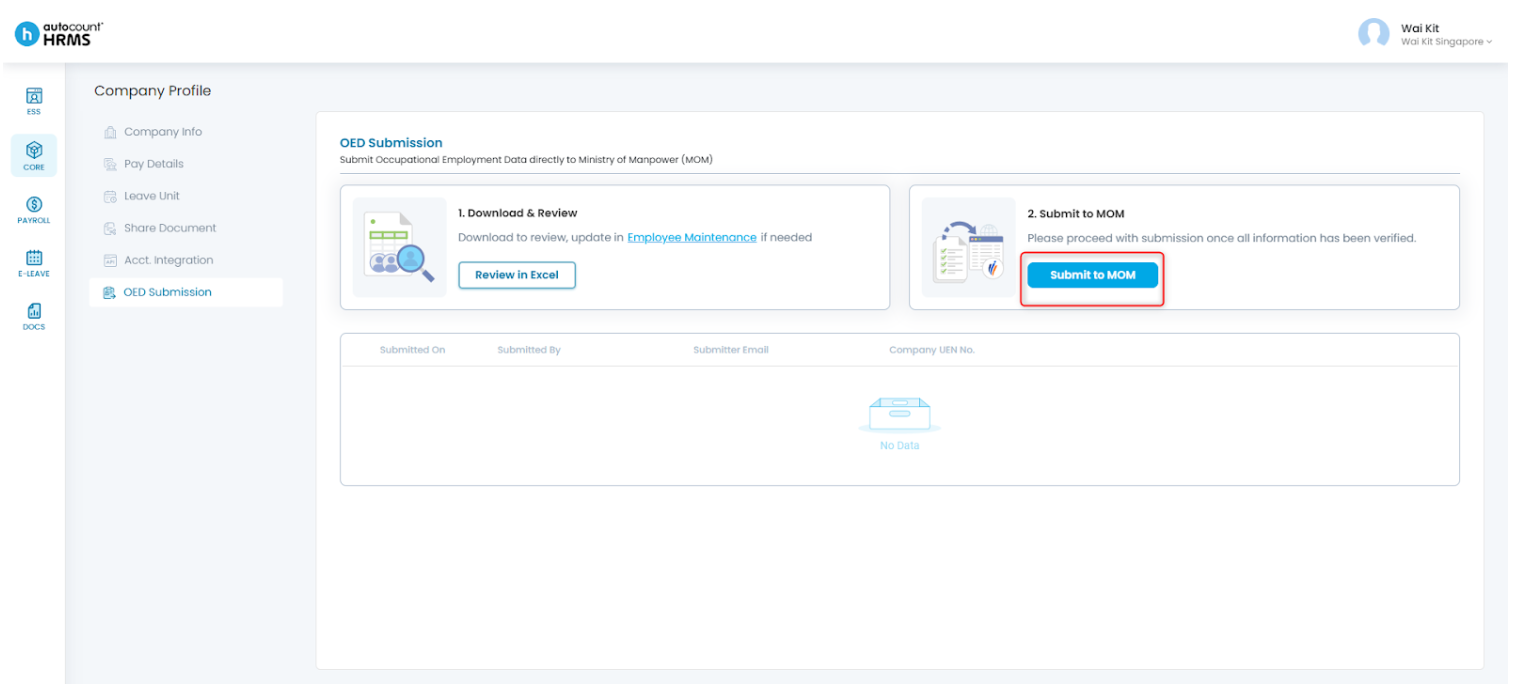Expand the Wai Kit Singapore company dropdown
The height and width of the screenshot is (684, 1521).
(x=1446, y=42)
